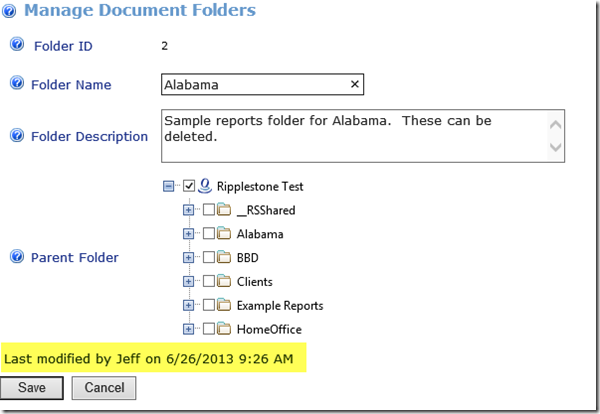Click the Ripplestone Test root node icon
This screenshot has height=414, width=600.
205,185
